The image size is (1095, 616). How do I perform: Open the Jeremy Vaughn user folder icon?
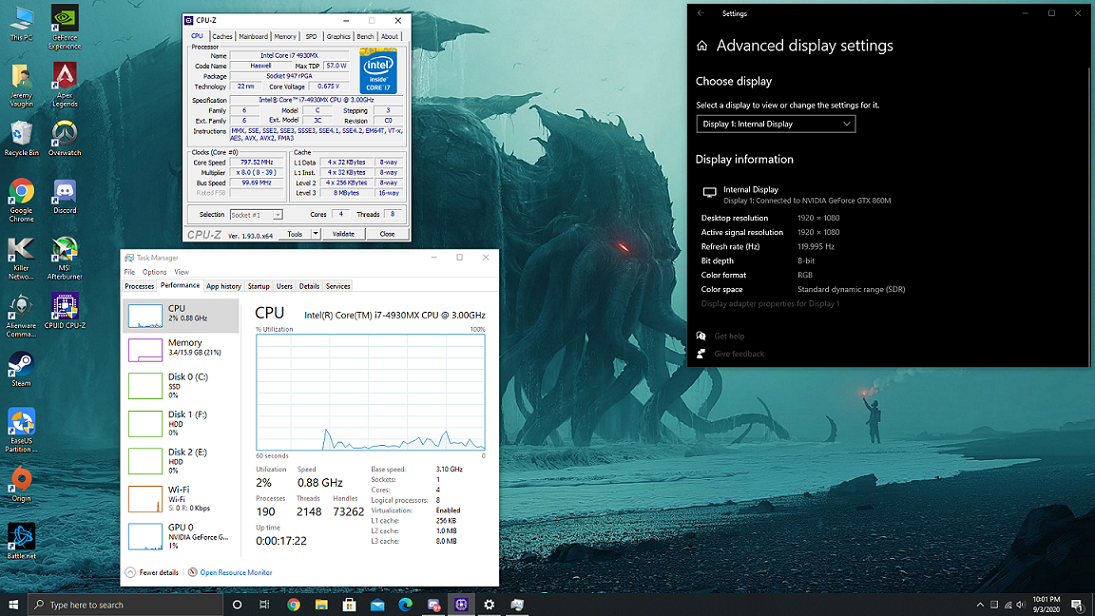pos(21,85)
